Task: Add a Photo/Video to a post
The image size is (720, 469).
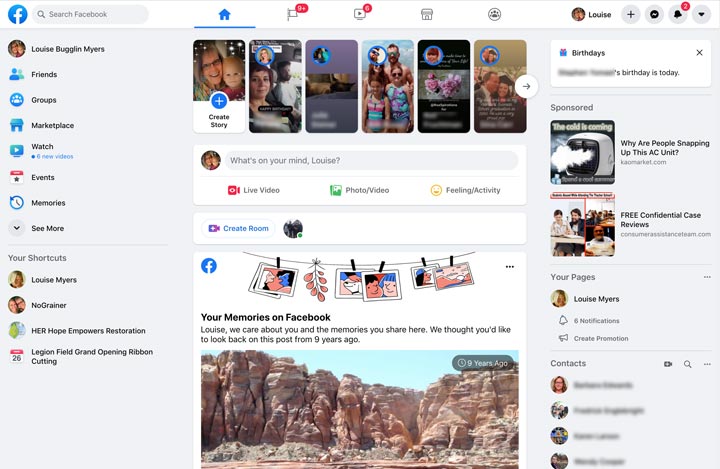Action: tap(360, 190)
